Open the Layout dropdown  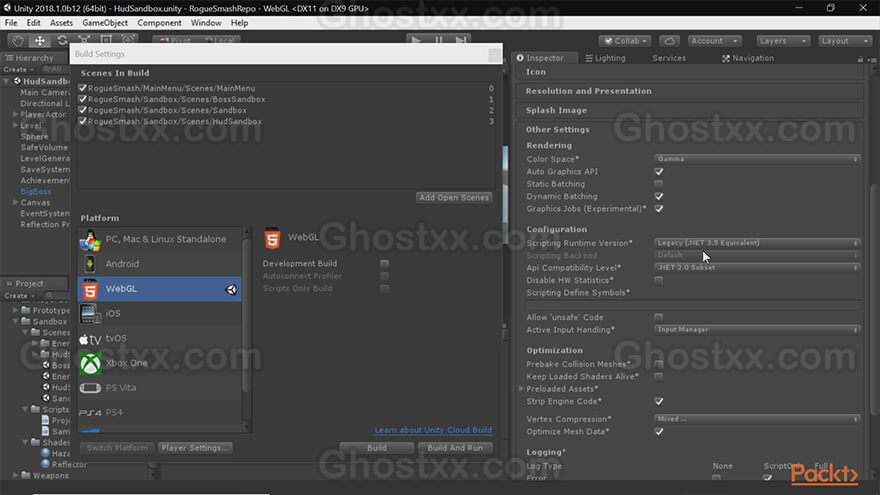click(x=845, y=41)
